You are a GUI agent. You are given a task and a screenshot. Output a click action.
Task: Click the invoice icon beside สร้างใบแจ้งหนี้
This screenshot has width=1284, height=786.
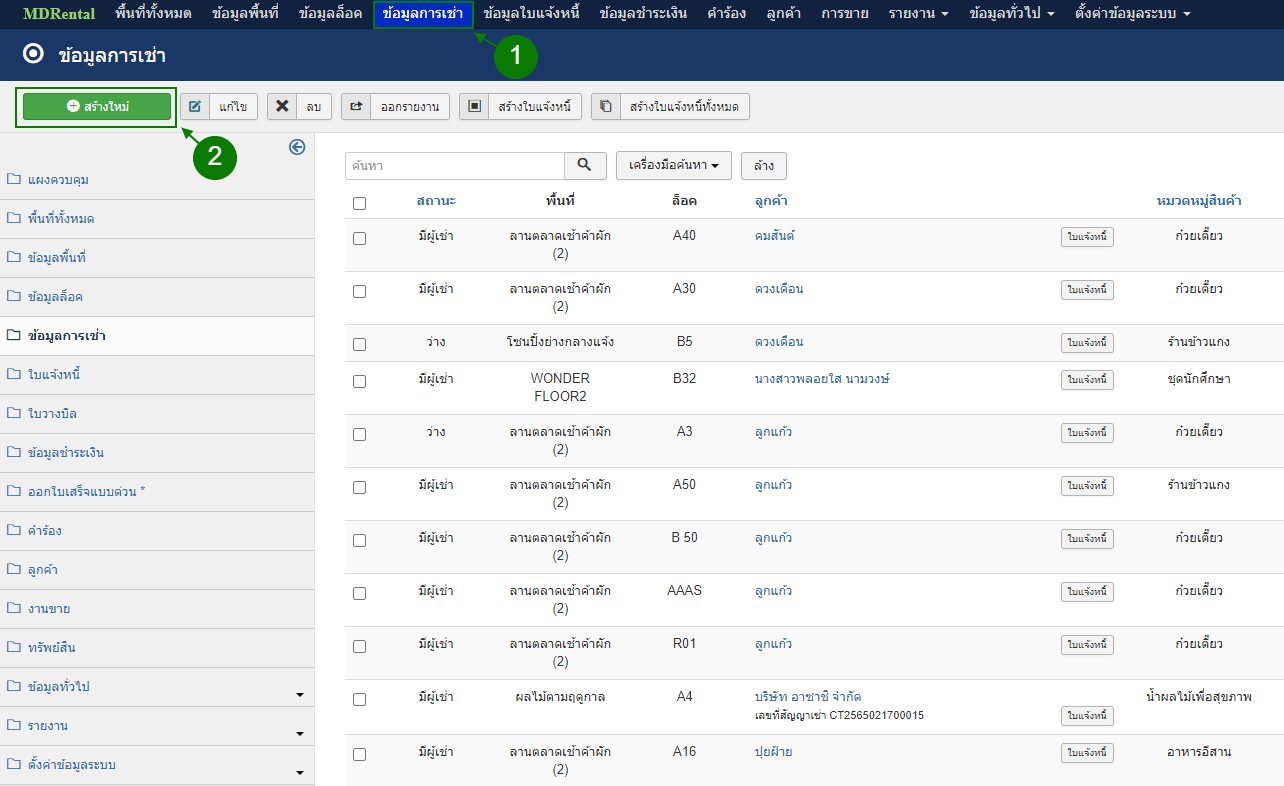[474, 106]
